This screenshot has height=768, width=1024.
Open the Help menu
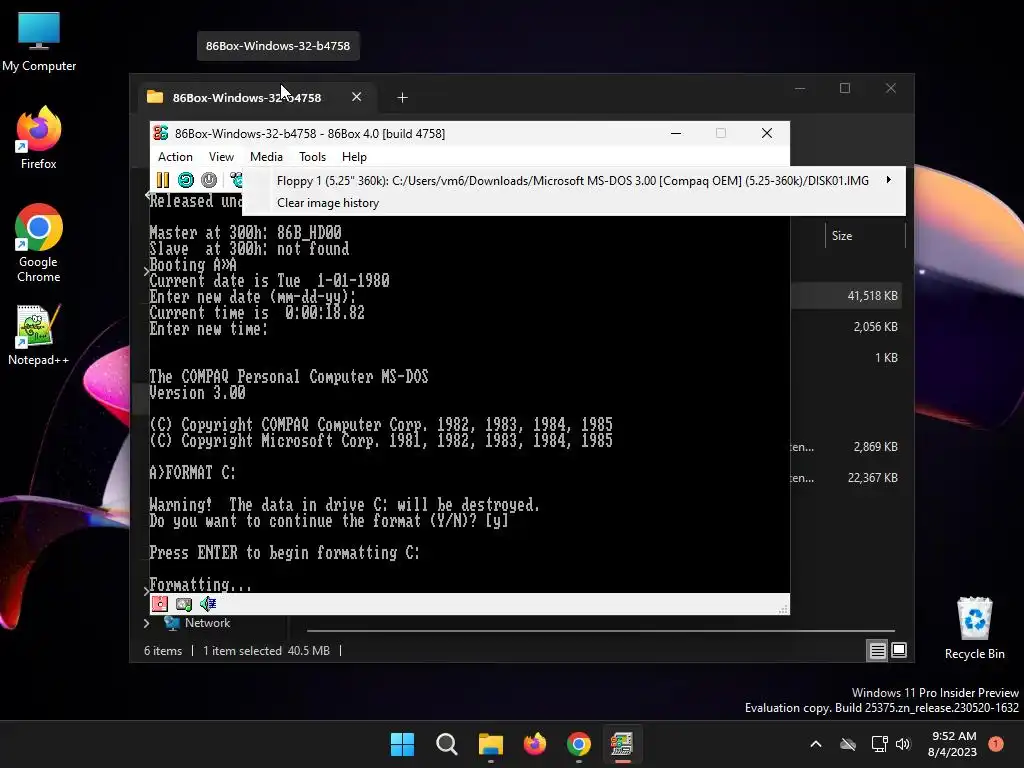click(354, 157)
